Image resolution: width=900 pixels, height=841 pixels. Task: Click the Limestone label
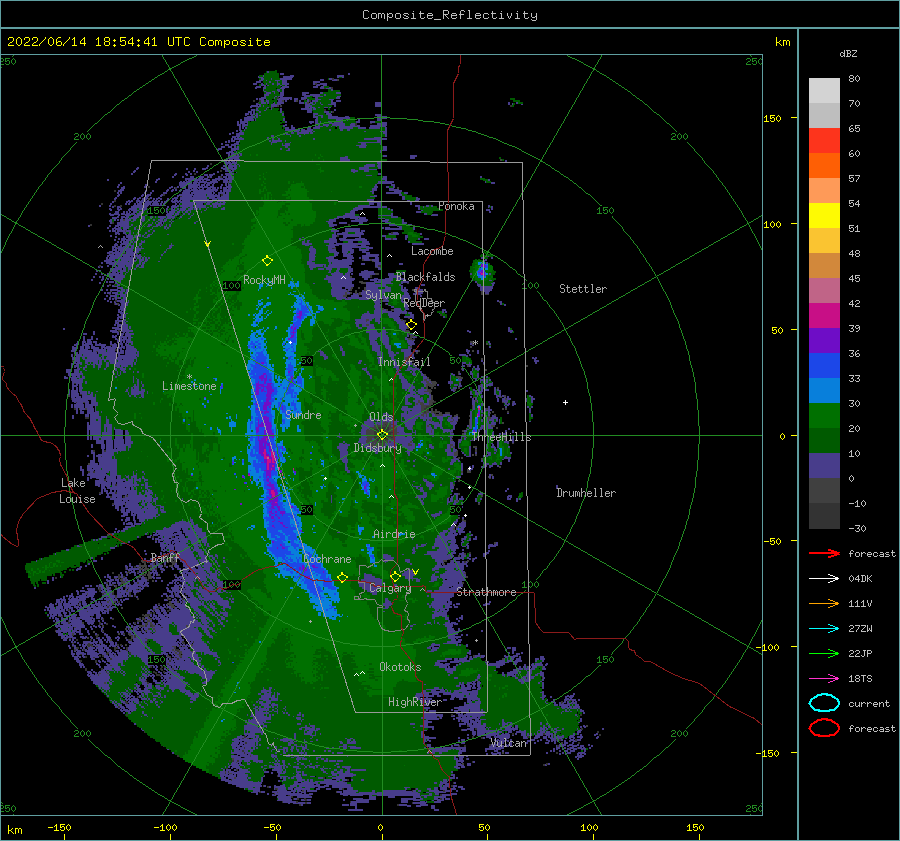[189, 386]
